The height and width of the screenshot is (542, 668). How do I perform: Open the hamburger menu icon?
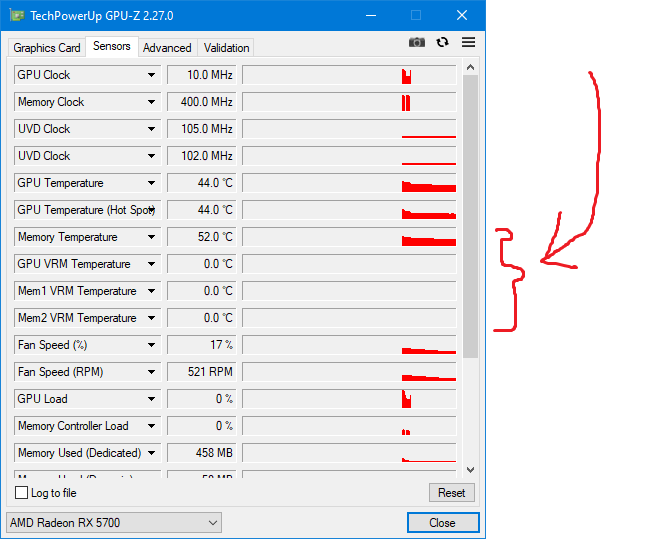[x=468, y=42]
